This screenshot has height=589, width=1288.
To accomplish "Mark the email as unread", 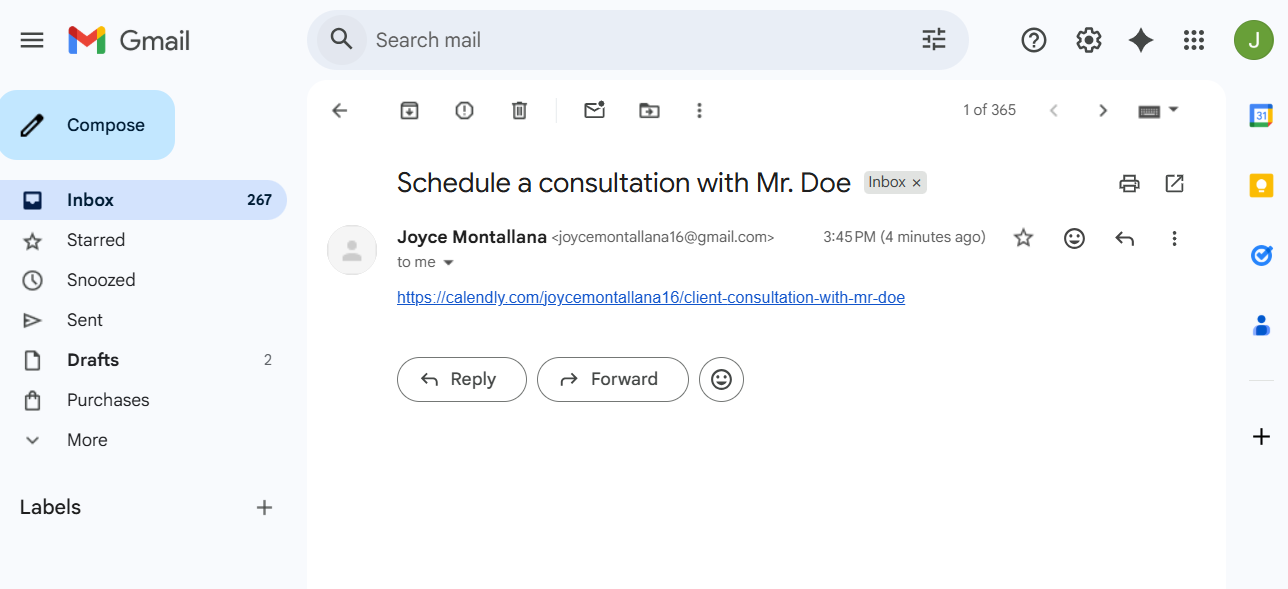I will point(595,110).
